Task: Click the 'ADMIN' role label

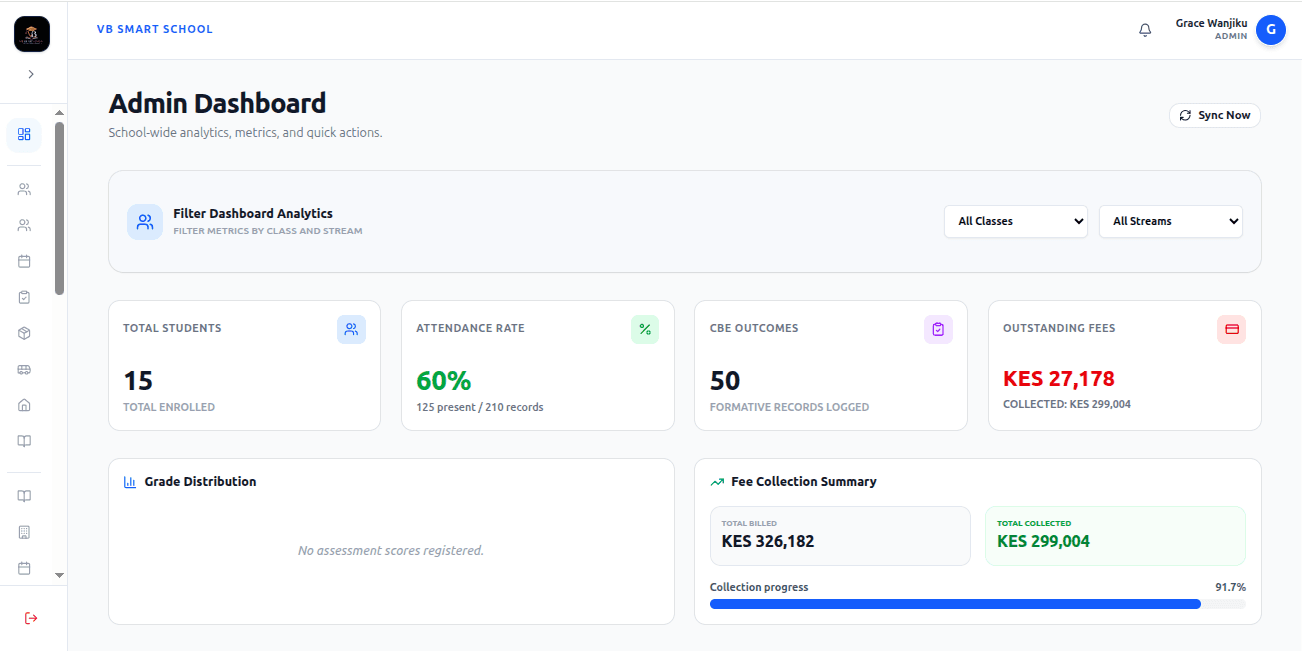Action: [x=1231, y=36]
